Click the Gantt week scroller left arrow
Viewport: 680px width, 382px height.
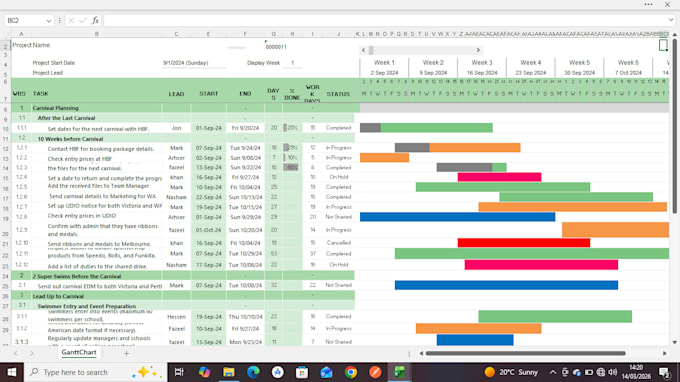(363, 50)
